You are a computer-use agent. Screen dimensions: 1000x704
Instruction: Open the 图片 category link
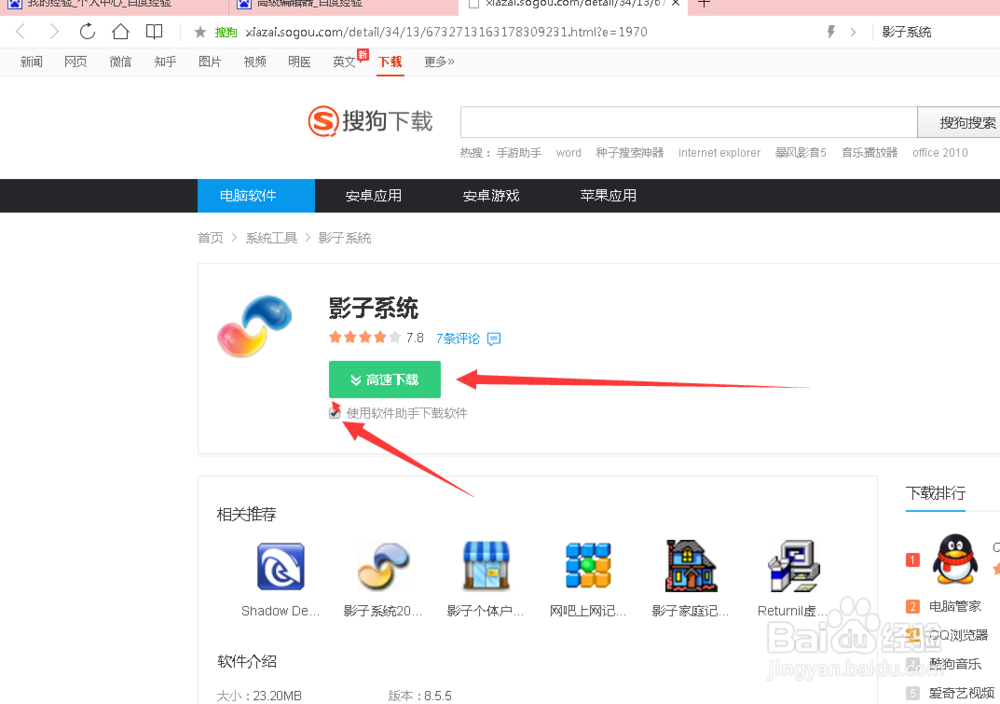pos(210,62)
